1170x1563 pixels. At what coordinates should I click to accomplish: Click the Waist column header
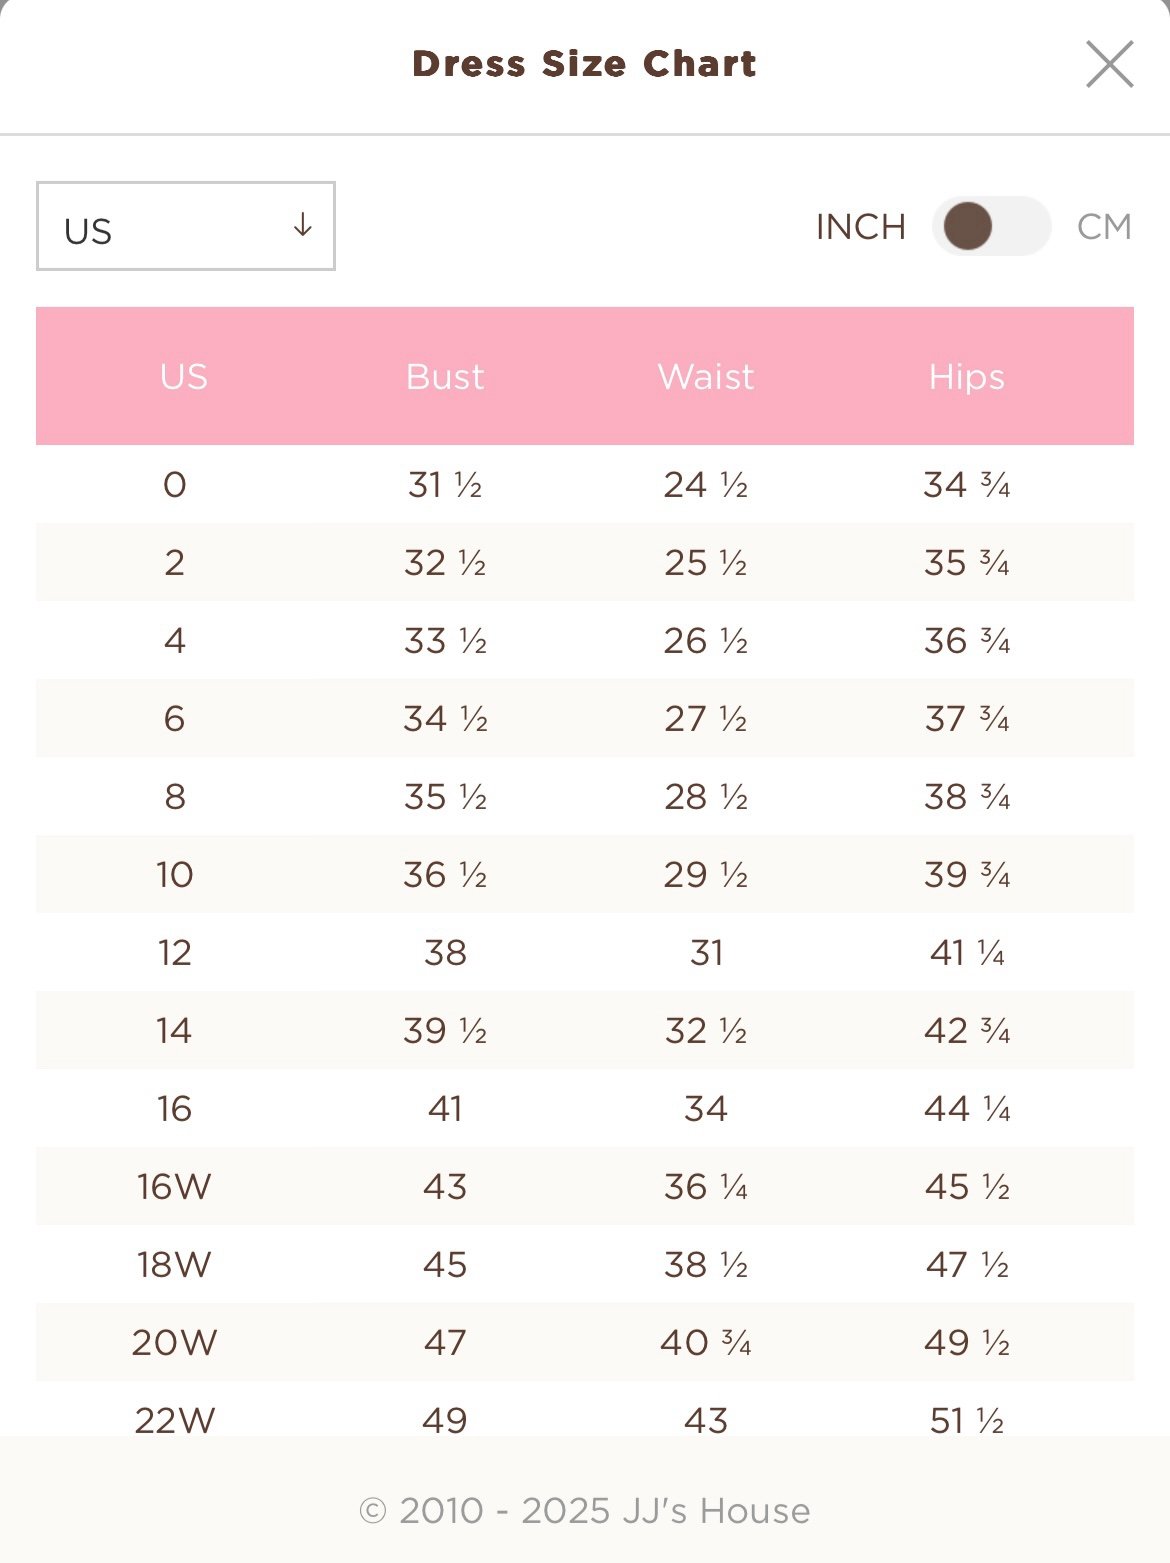coord(706,377)
